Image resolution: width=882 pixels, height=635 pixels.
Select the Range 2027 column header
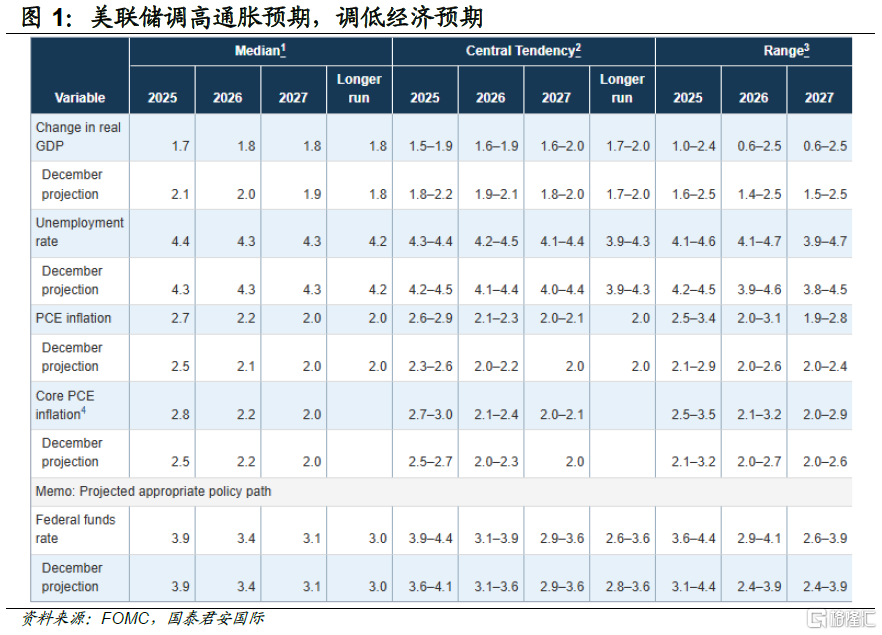(x=819, y=97)
